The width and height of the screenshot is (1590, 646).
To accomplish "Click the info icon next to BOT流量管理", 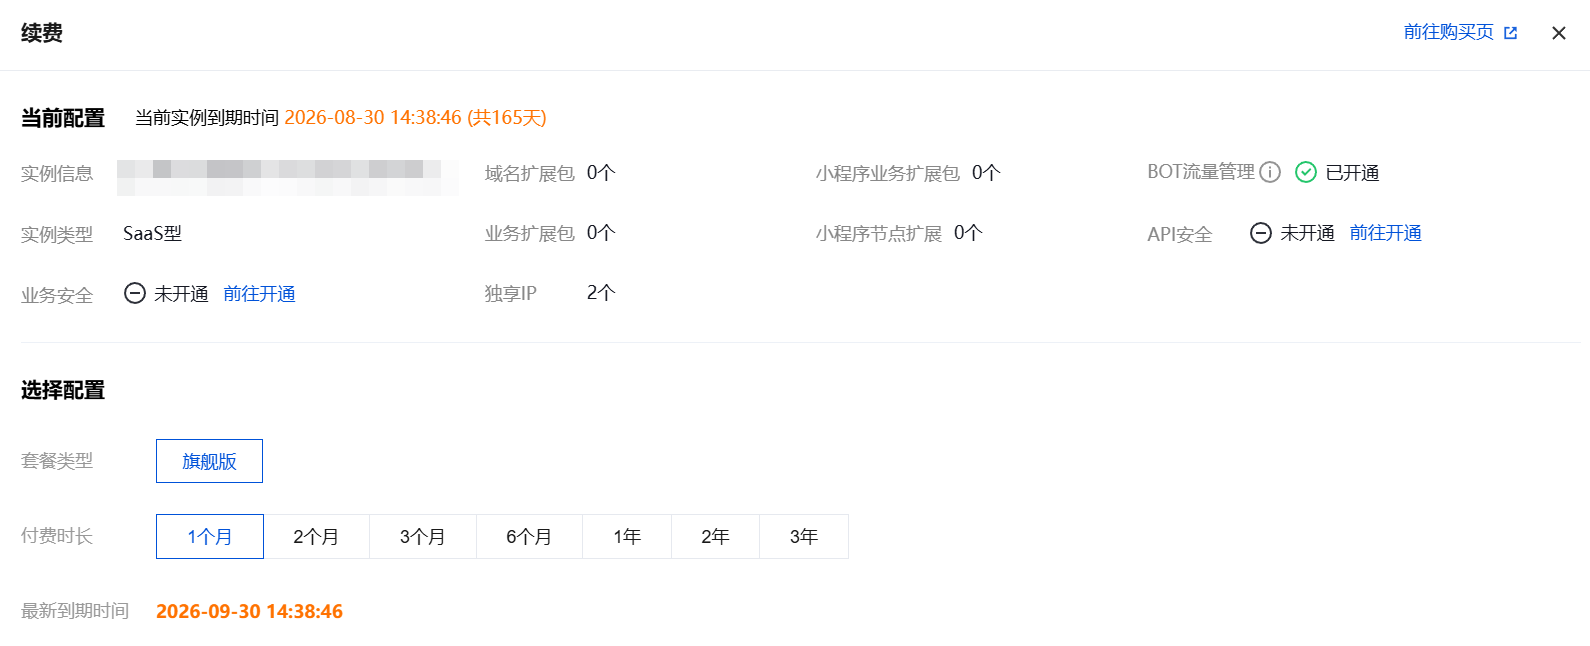I will 1270,172.
